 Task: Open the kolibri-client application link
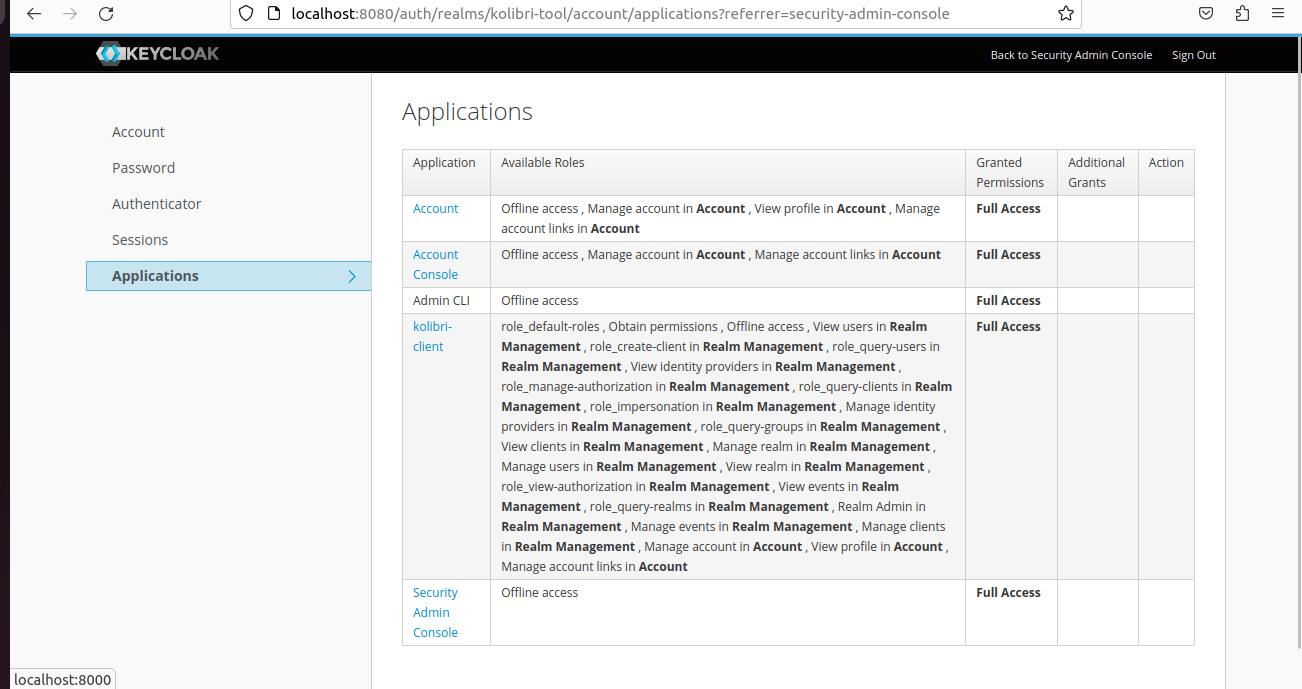(432, 336)
